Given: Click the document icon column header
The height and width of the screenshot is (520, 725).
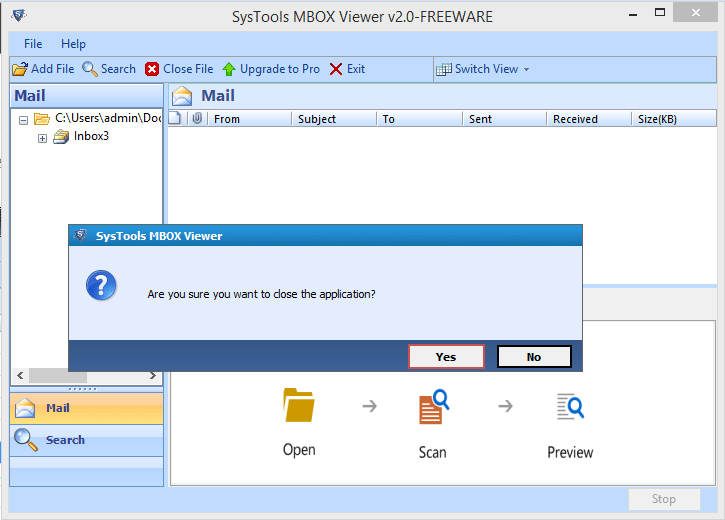Looking at the screenshot, I should coord(175,118).
